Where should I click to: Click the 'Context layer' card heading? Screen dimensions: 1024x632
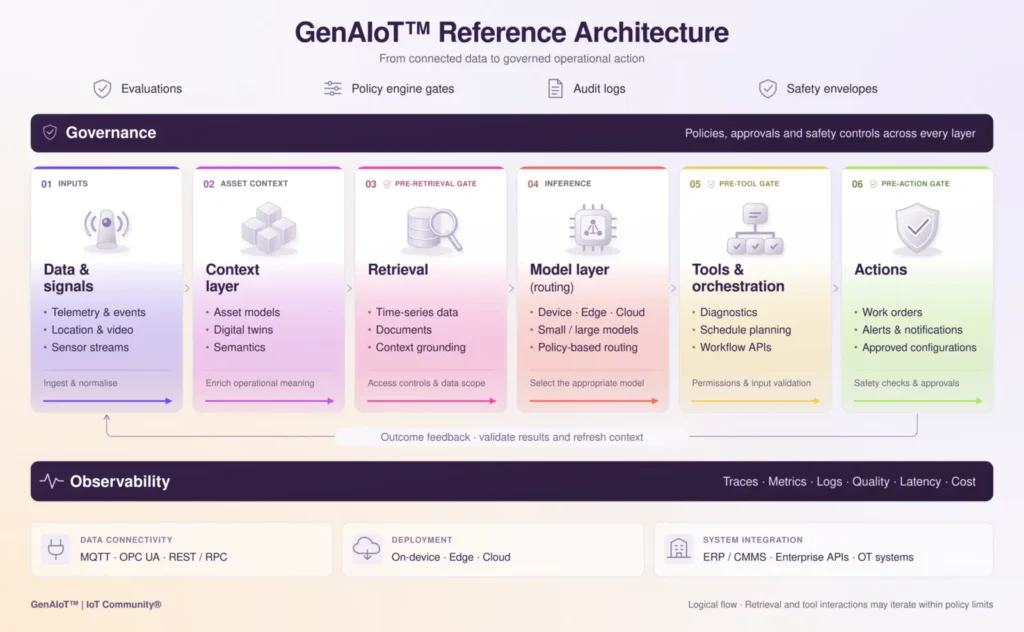click(232, 277)
